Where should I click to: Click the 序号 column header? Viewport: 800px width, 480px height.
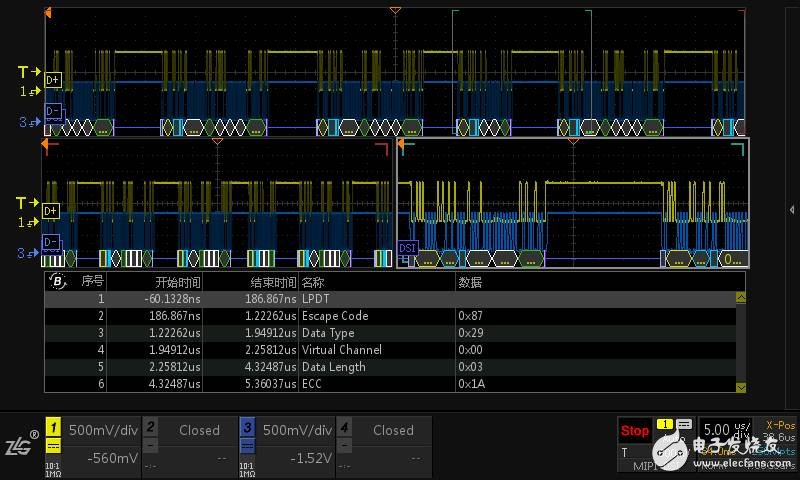pyautogui.click(x=92, y=281)
